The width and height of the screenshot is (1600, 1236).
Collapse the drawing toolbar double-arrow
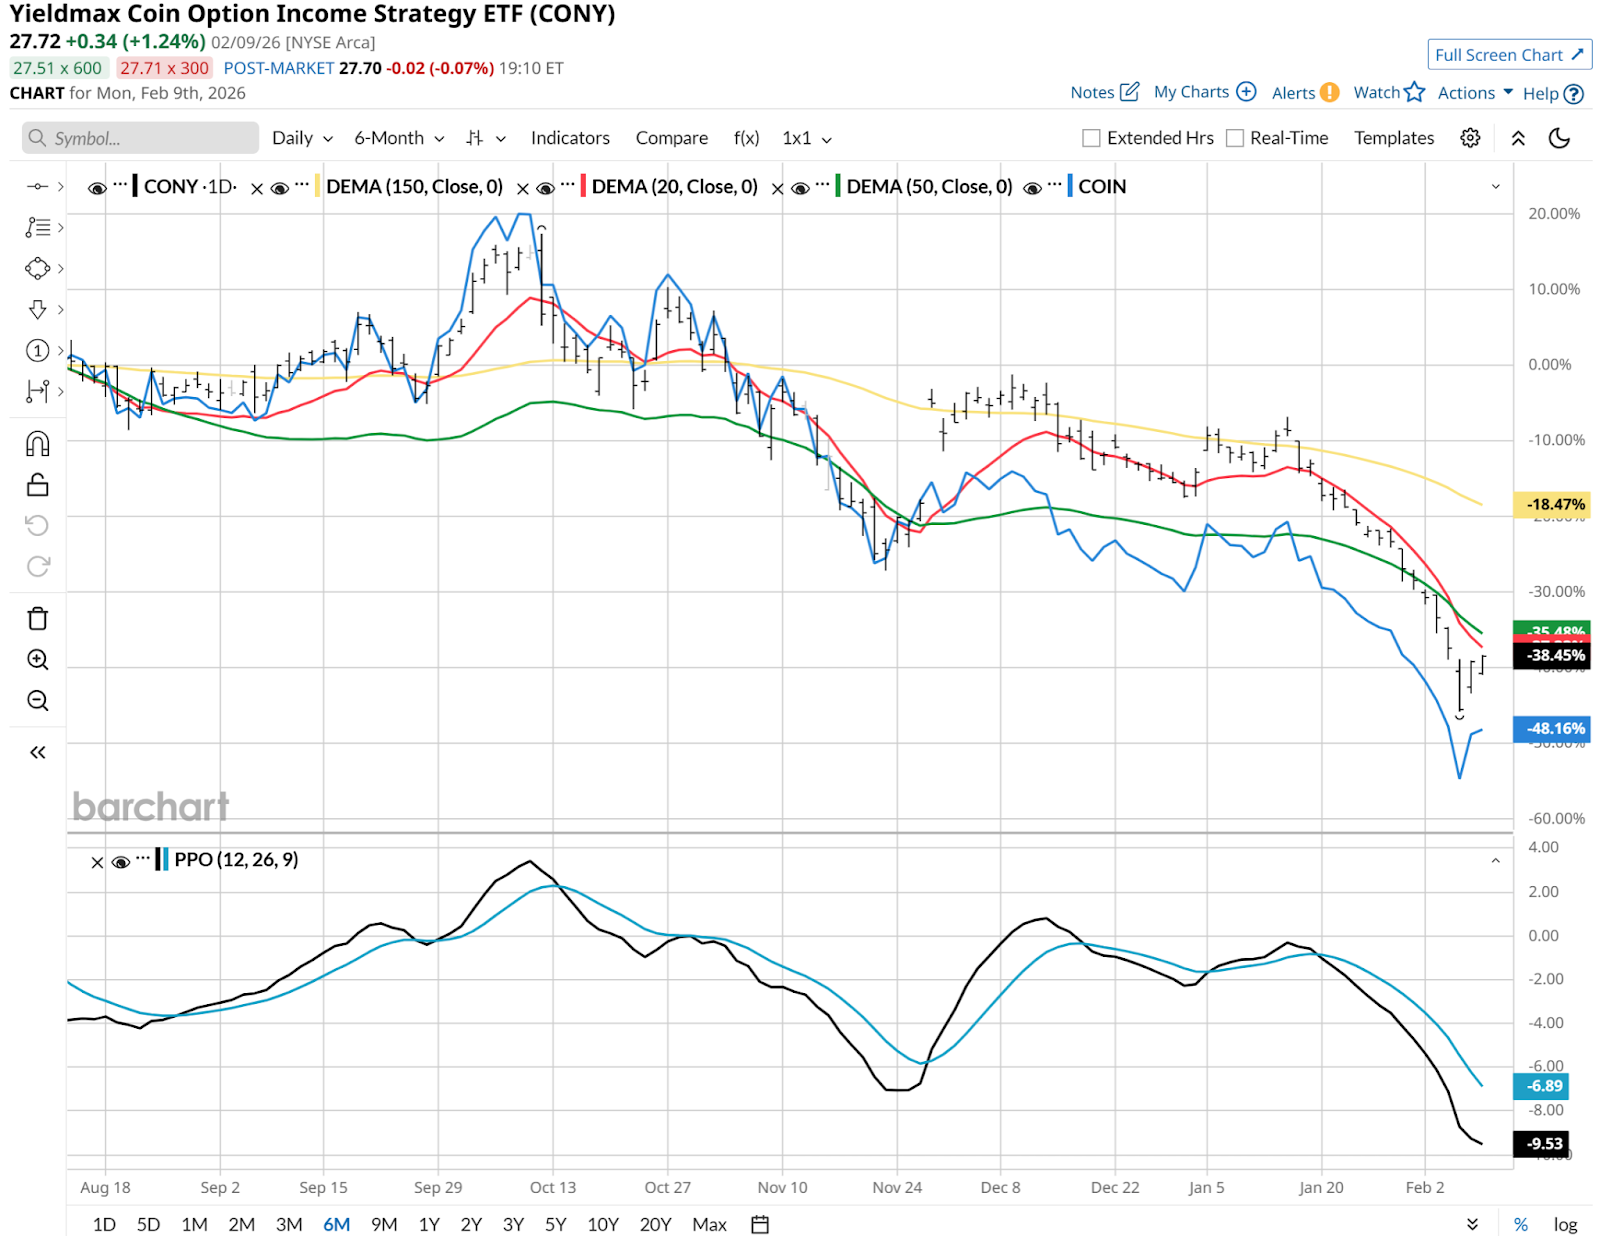click(x=37, y=752)
